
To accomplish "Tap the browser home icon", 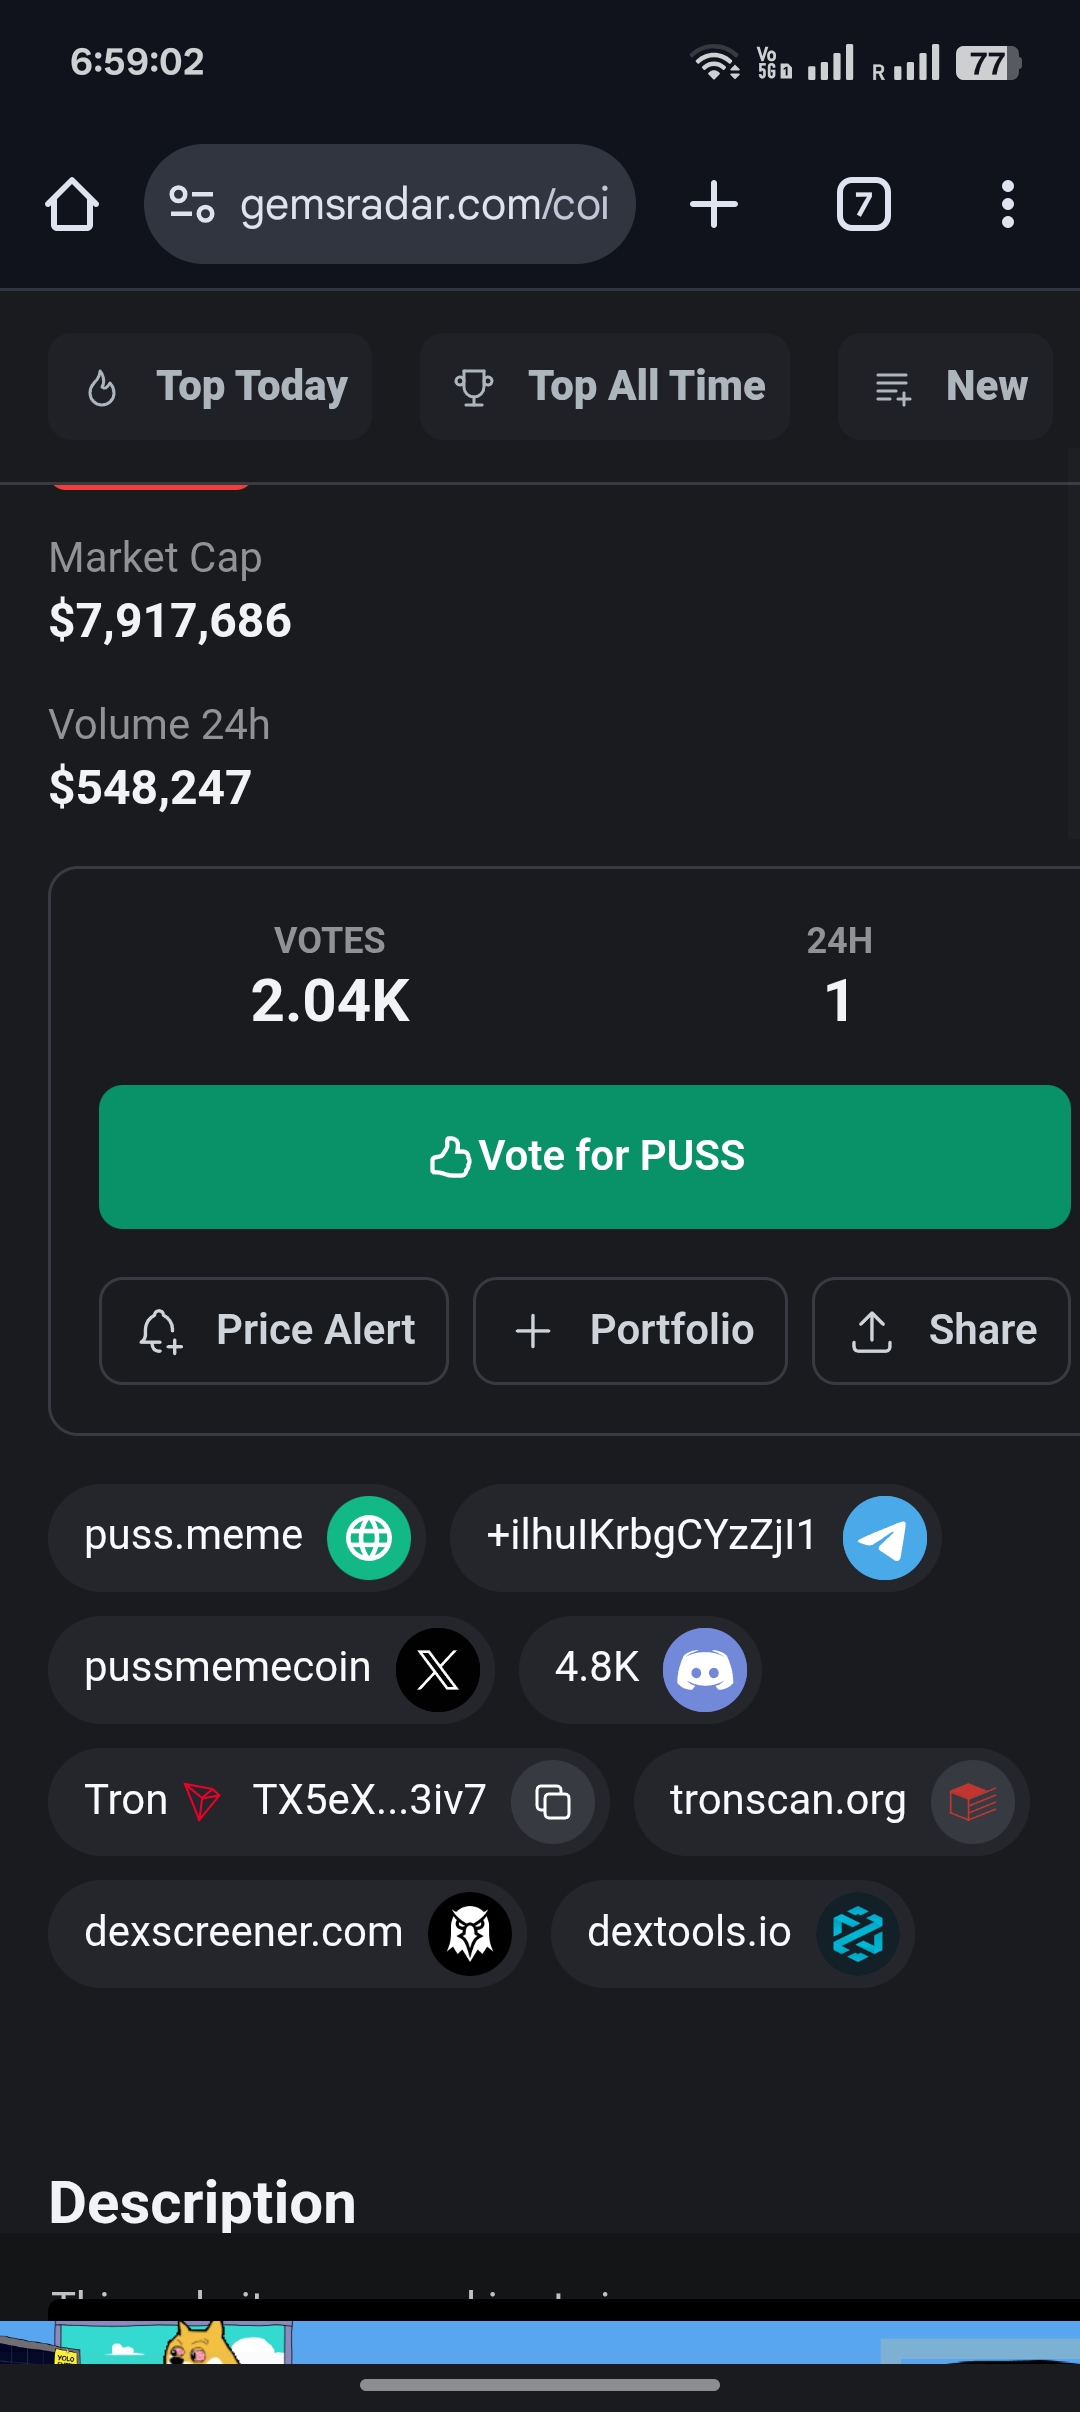I will coord(72,204).
